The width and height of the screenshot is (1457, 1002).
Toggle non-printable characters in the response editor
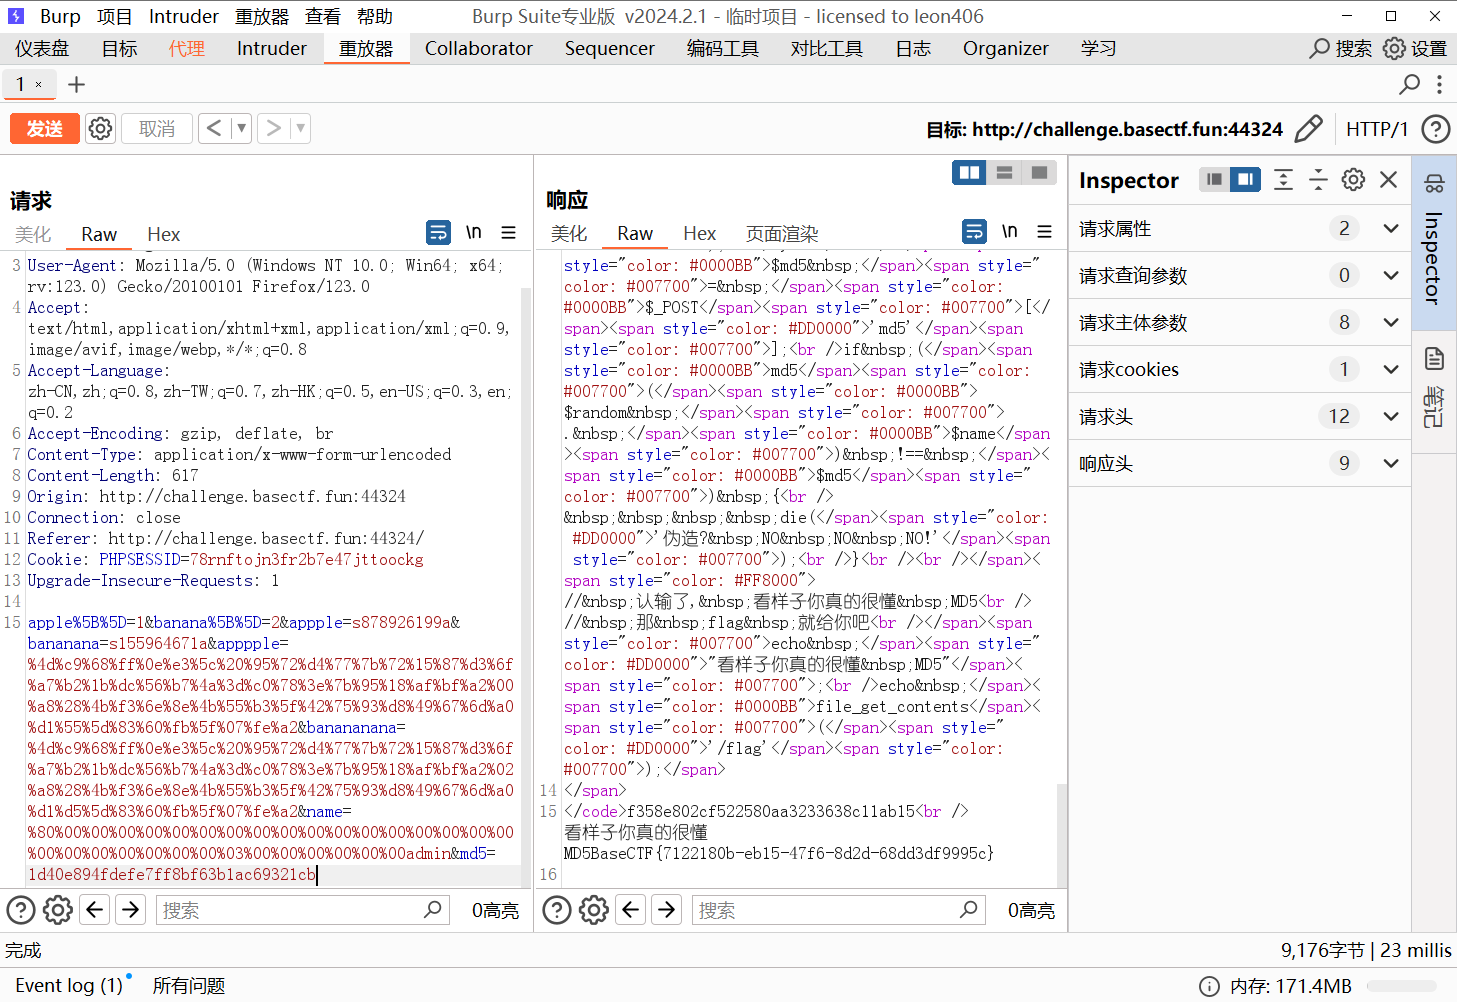click(x=1010, y=231)
